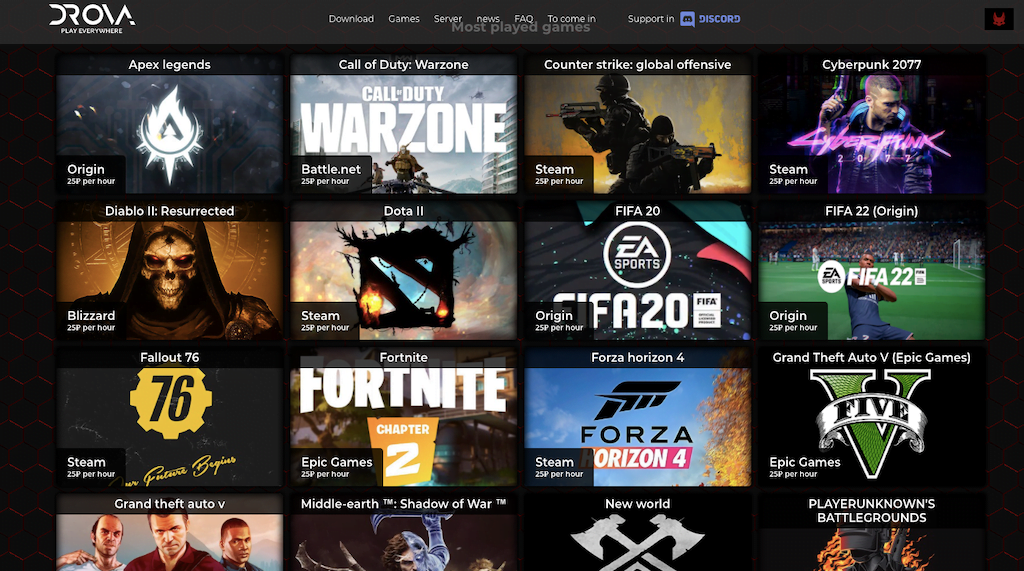This screenshot has height=571, width=1024.
Task: Click the Origin label on FIFA 22 card
Action: [x=788, y=316]
